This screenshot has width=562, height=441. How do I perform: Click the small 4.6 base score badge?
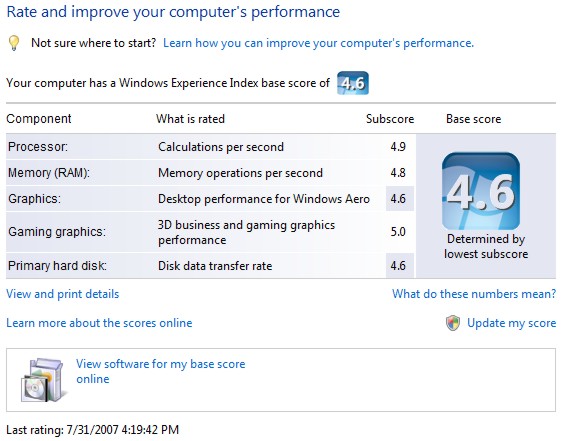point(353,83)
